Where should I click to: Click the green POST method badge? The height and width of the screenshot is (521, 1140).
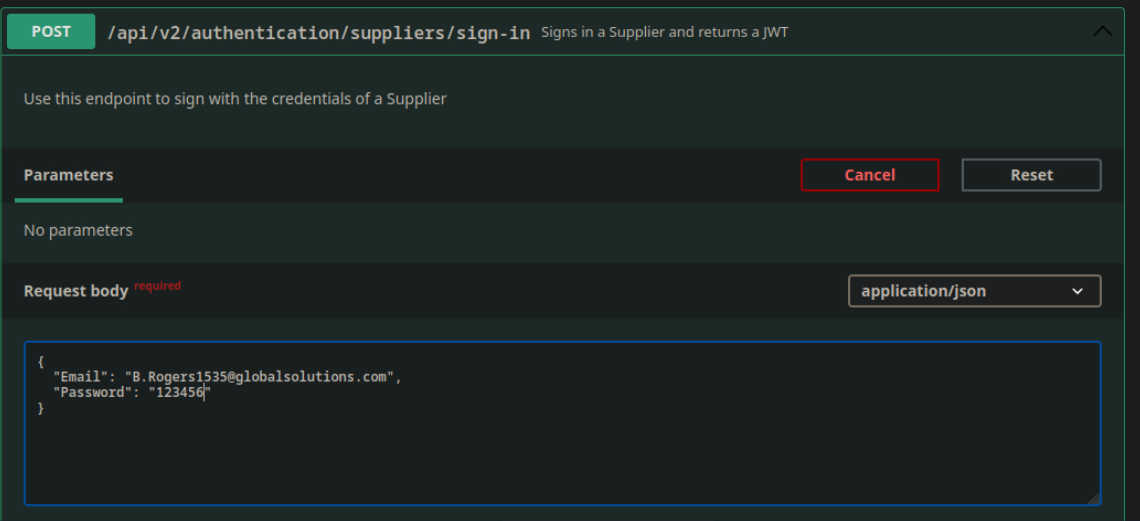(51, 32)
